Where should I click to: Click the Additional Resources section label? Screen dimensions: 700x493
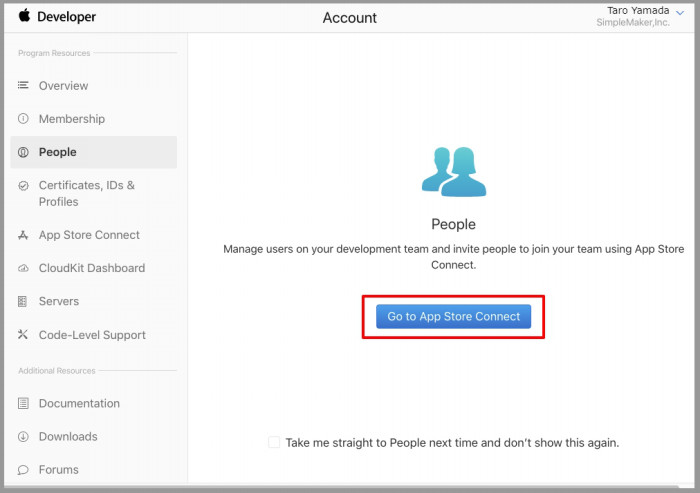[x=57, y=371]
